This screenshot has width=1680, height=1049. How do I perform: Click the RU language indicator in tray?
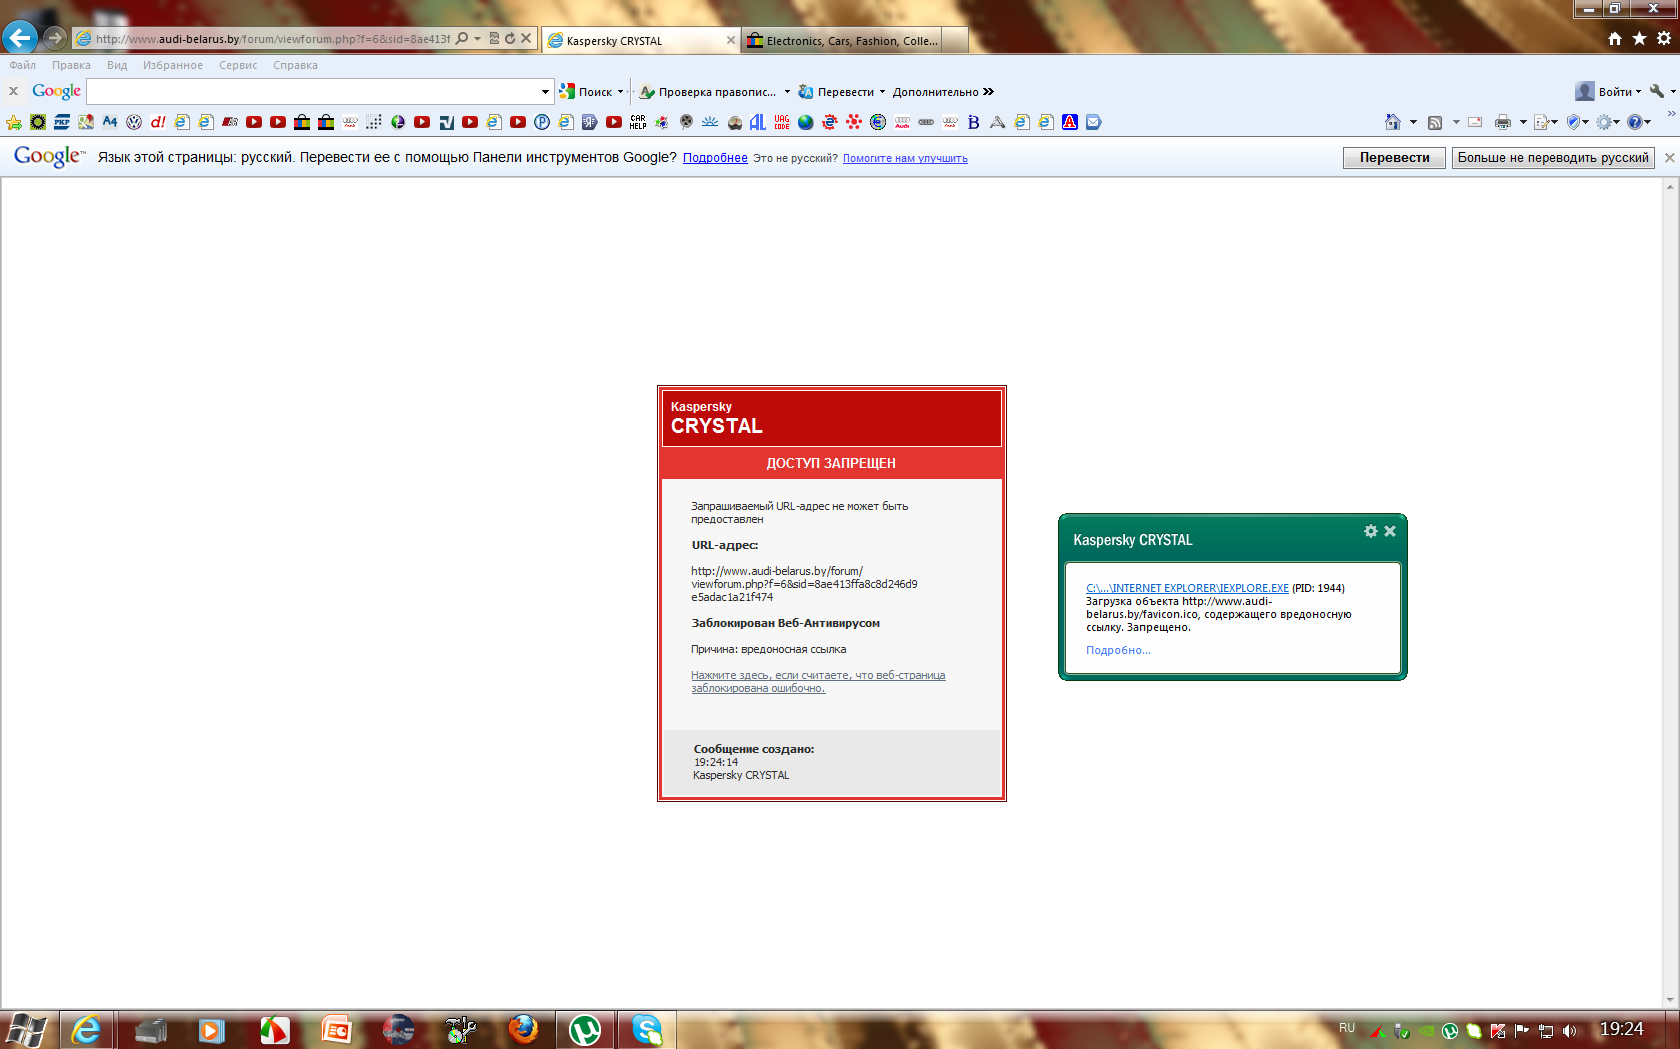click(x=1347, y=1028)
